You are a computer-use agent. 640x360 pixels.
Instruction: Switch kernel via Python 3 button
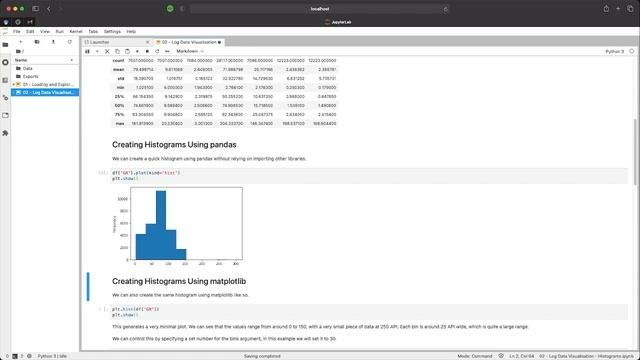point(615,51)
